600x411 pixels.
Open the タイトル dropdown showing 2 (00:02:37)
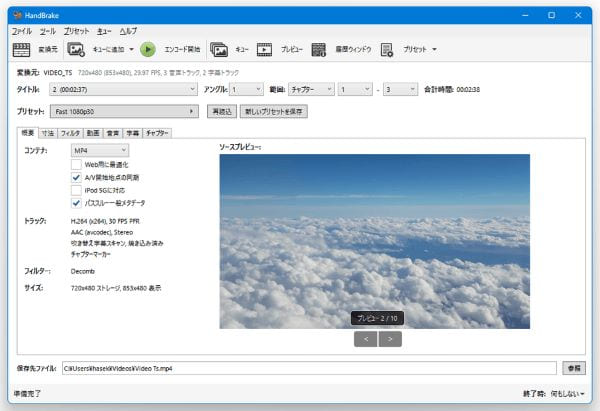(123, 90)
